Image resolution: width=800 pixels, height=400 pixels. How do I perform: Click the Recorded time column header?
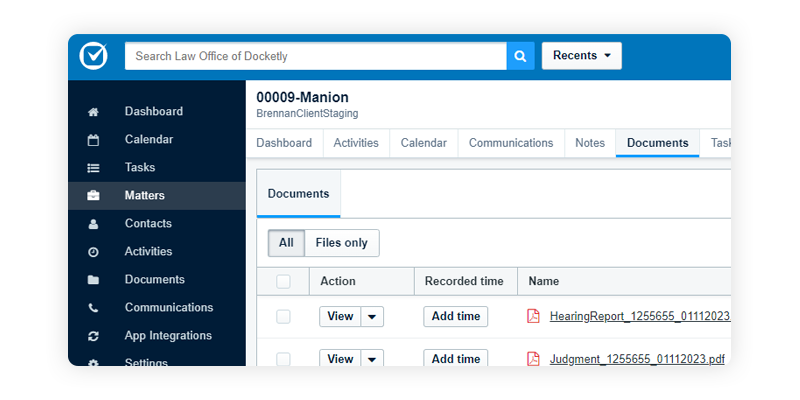464,282
